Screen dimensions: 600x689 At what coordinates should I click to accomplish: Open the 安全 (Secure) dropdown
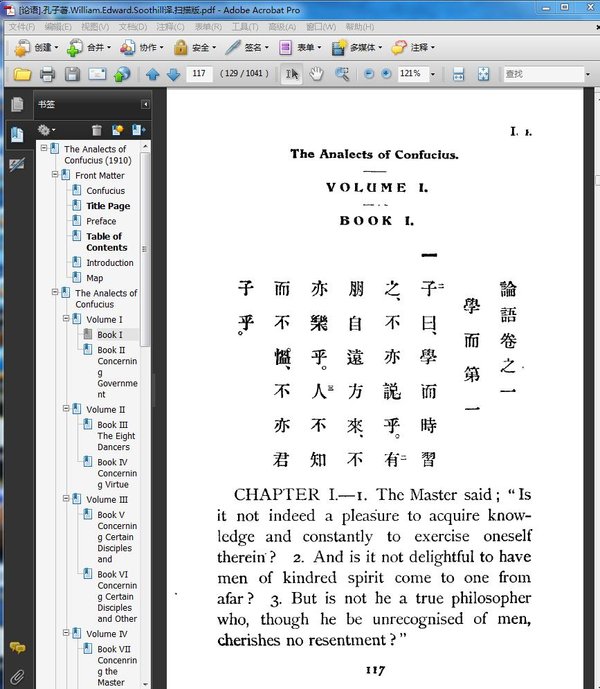coord(194,47)
